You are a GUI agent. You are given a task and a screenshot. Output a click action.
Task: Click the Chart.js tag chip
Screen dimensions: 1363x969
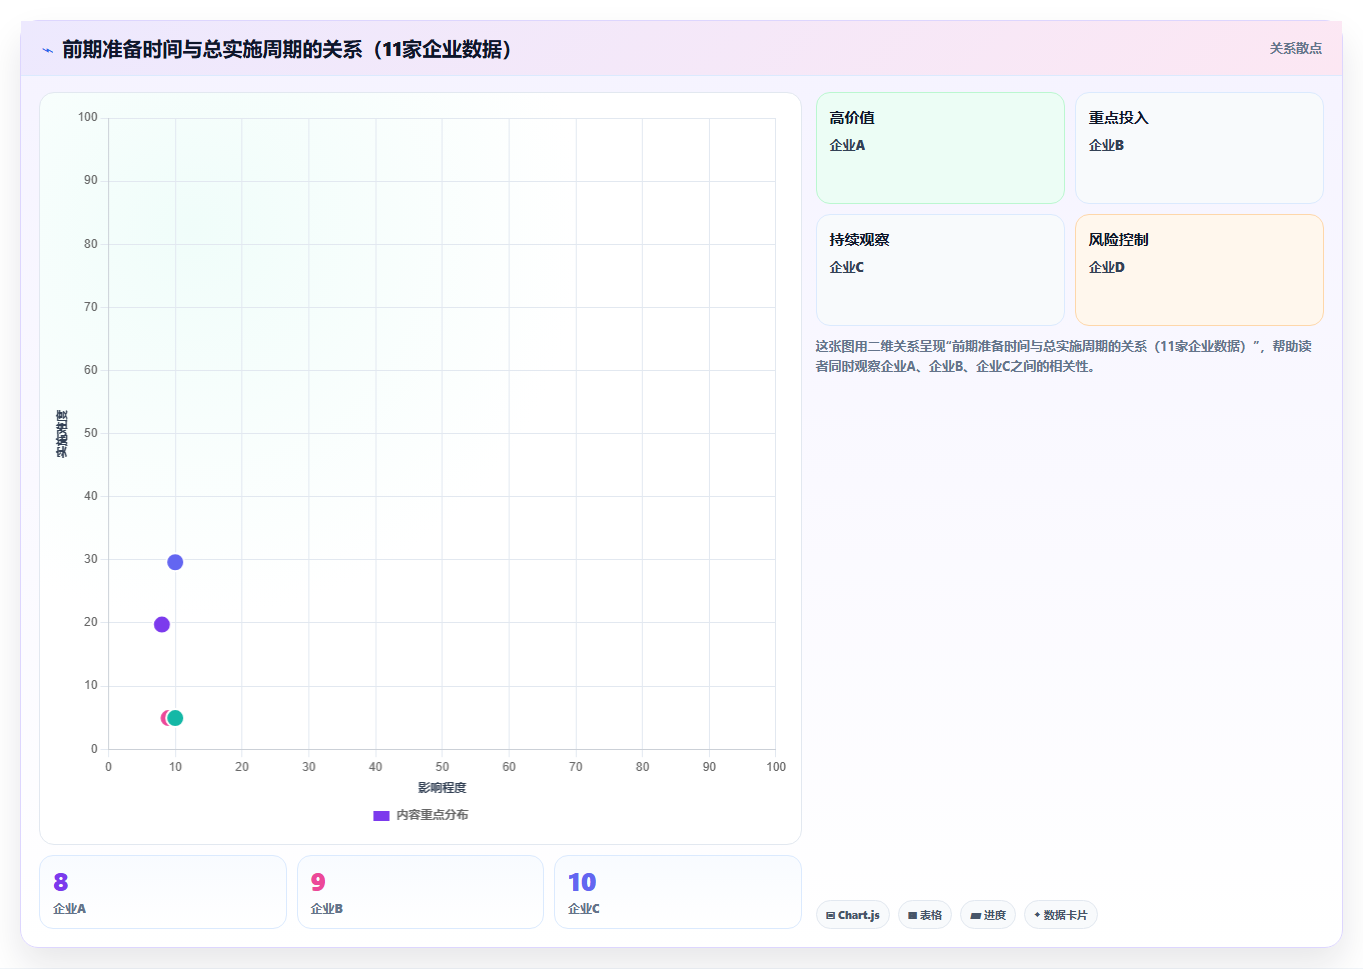point(853,915)
